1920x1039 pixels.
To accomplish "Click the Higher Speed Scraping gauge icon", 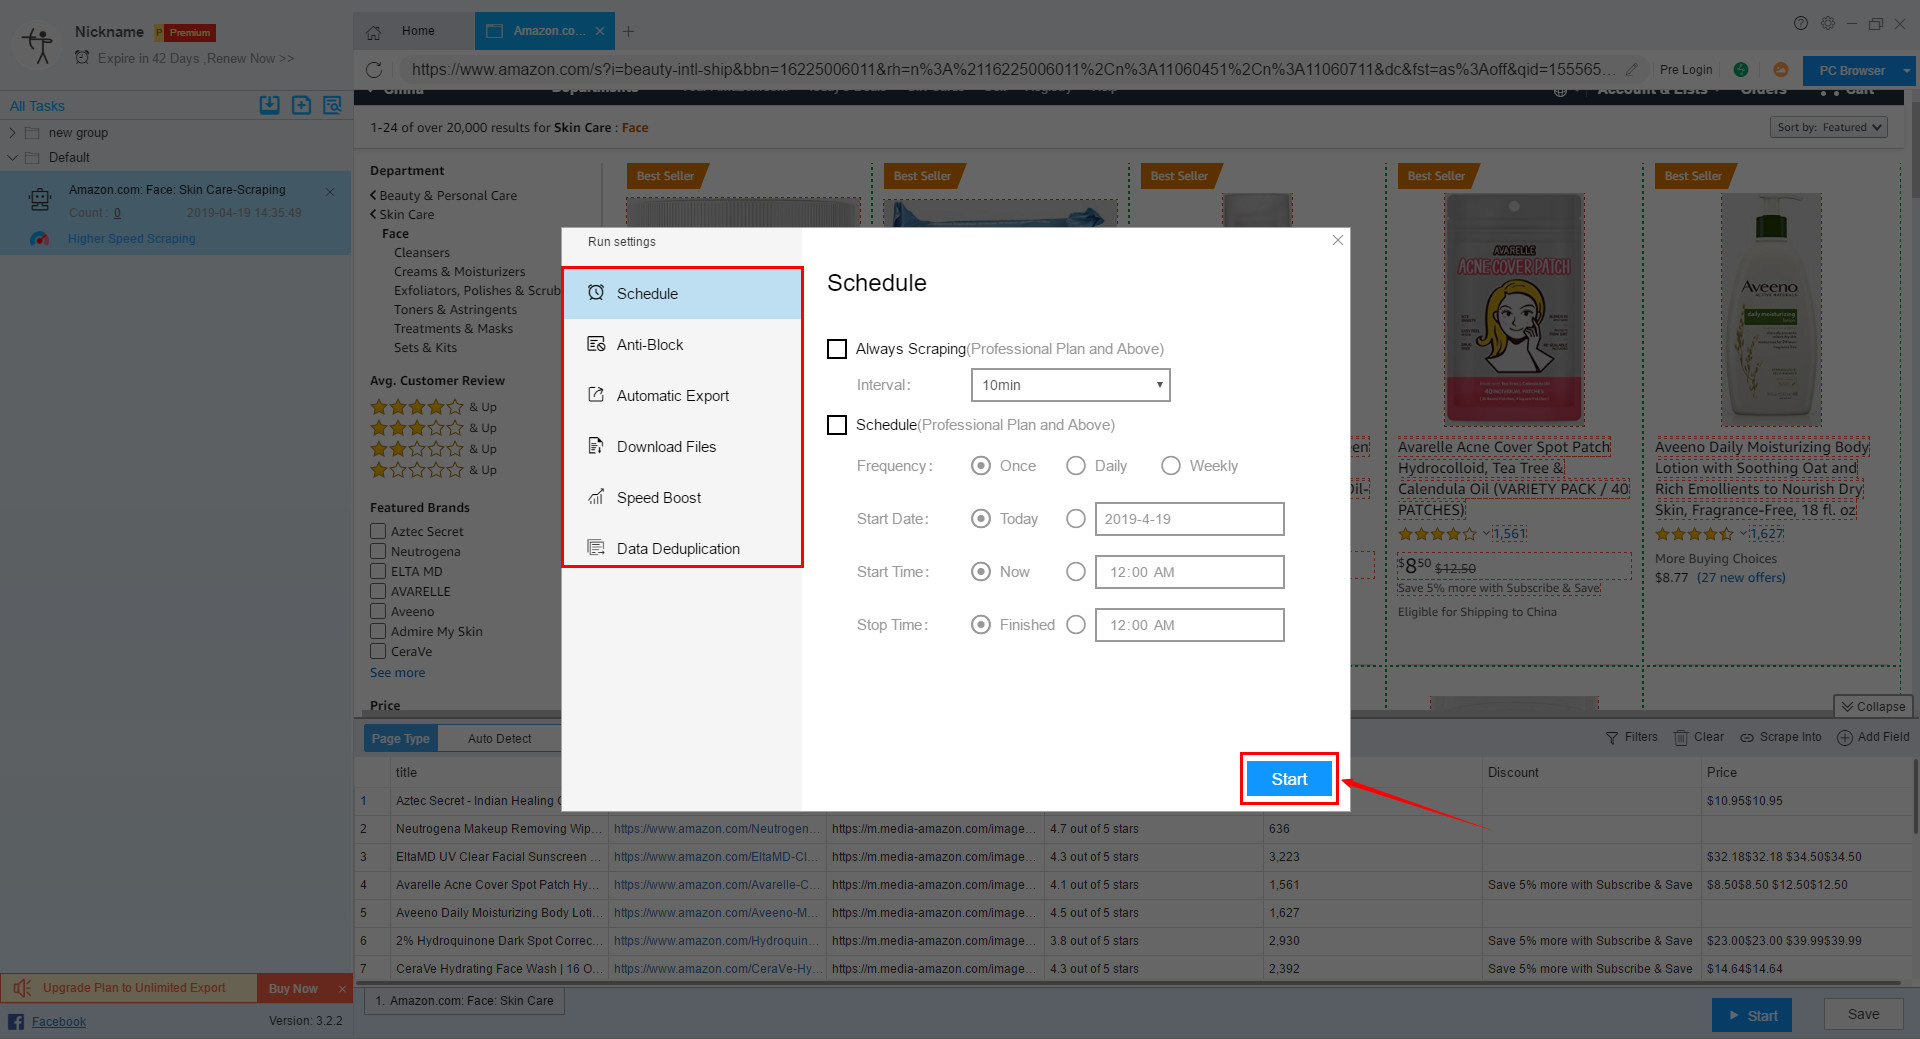I will point(40,238).
